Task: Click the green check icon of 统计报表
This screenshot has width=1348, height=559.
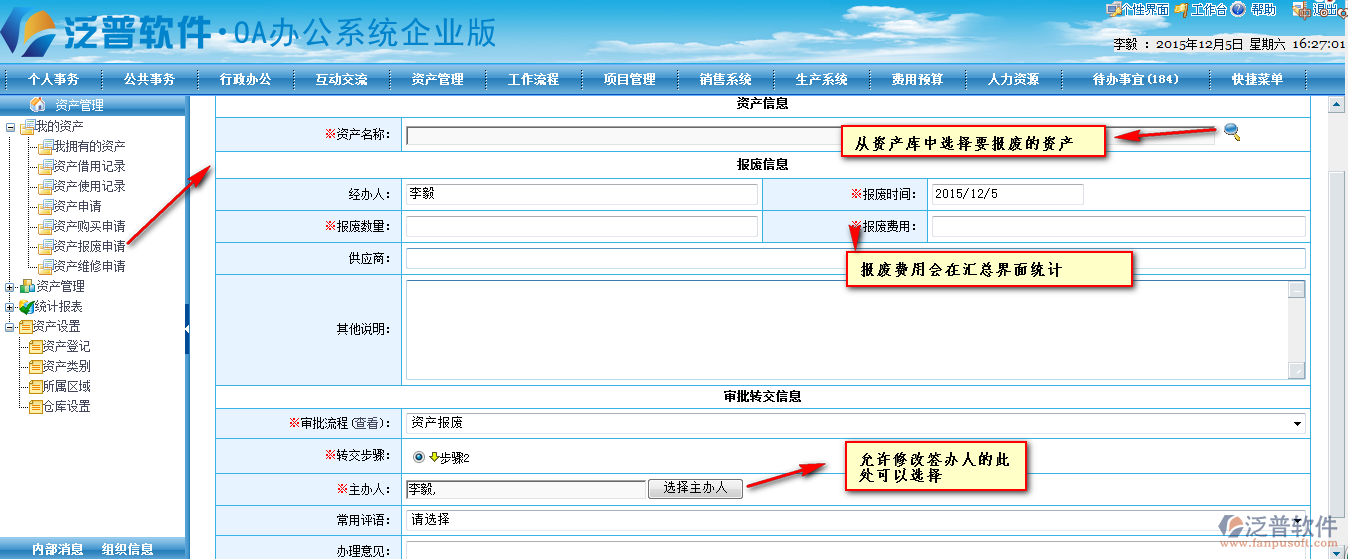Action: [x=27, y=307]
